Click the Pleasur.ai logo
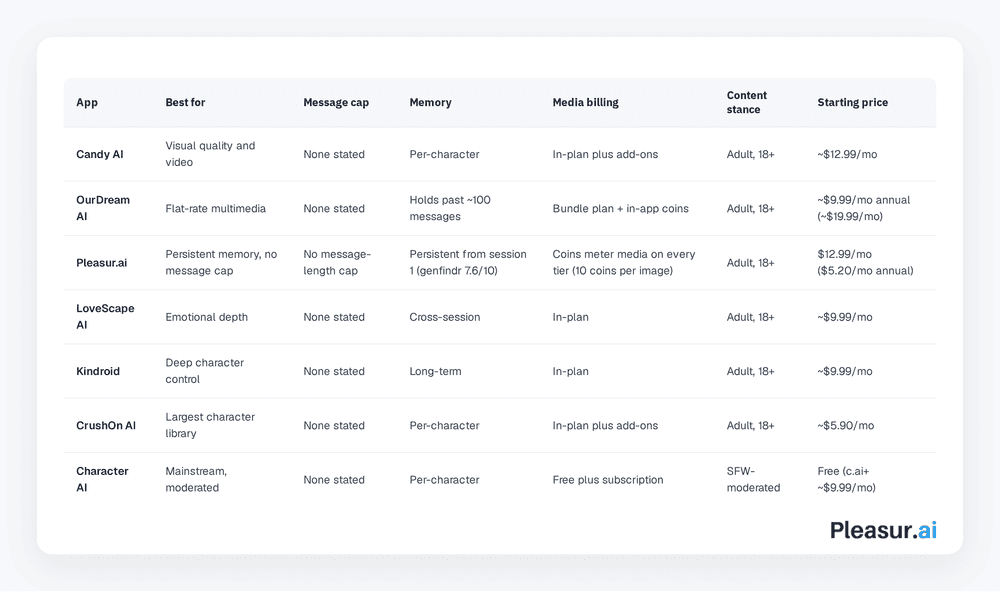This screenshot has width=1000, height=592. click(883, 530)
